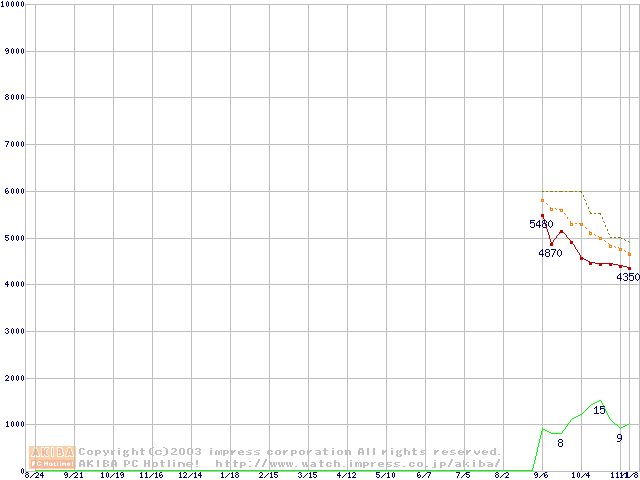Click the 4350 final price label
The height and width of the screenshot is (480, 640).
tap(627, 277)
